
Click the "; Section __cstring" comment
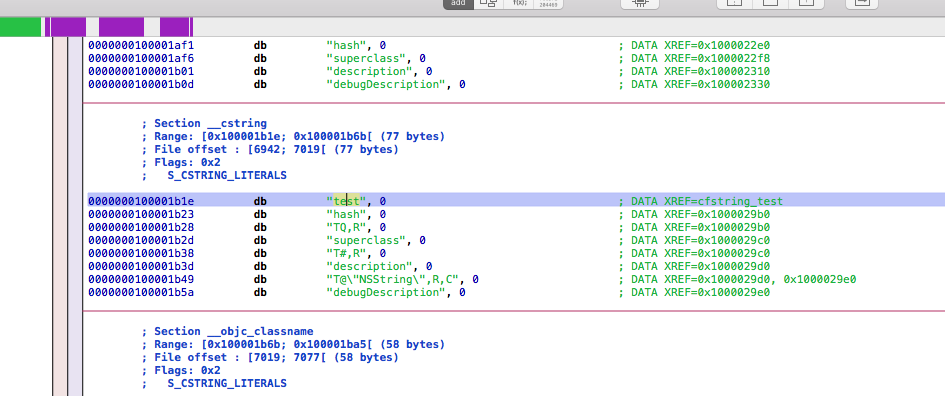204,124
